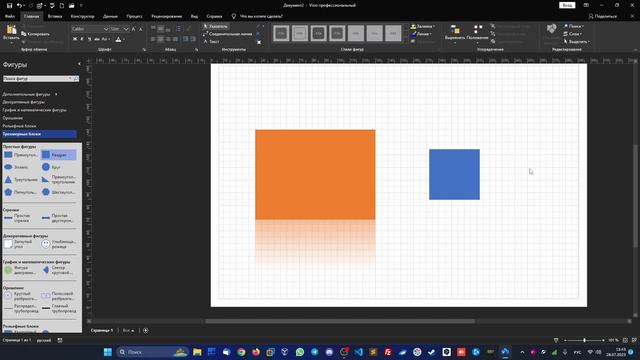Image resolution: width=640 pixels, height=360 pixels.
Task: Apply the fourth shape style thumbnail
Action: 337,33
